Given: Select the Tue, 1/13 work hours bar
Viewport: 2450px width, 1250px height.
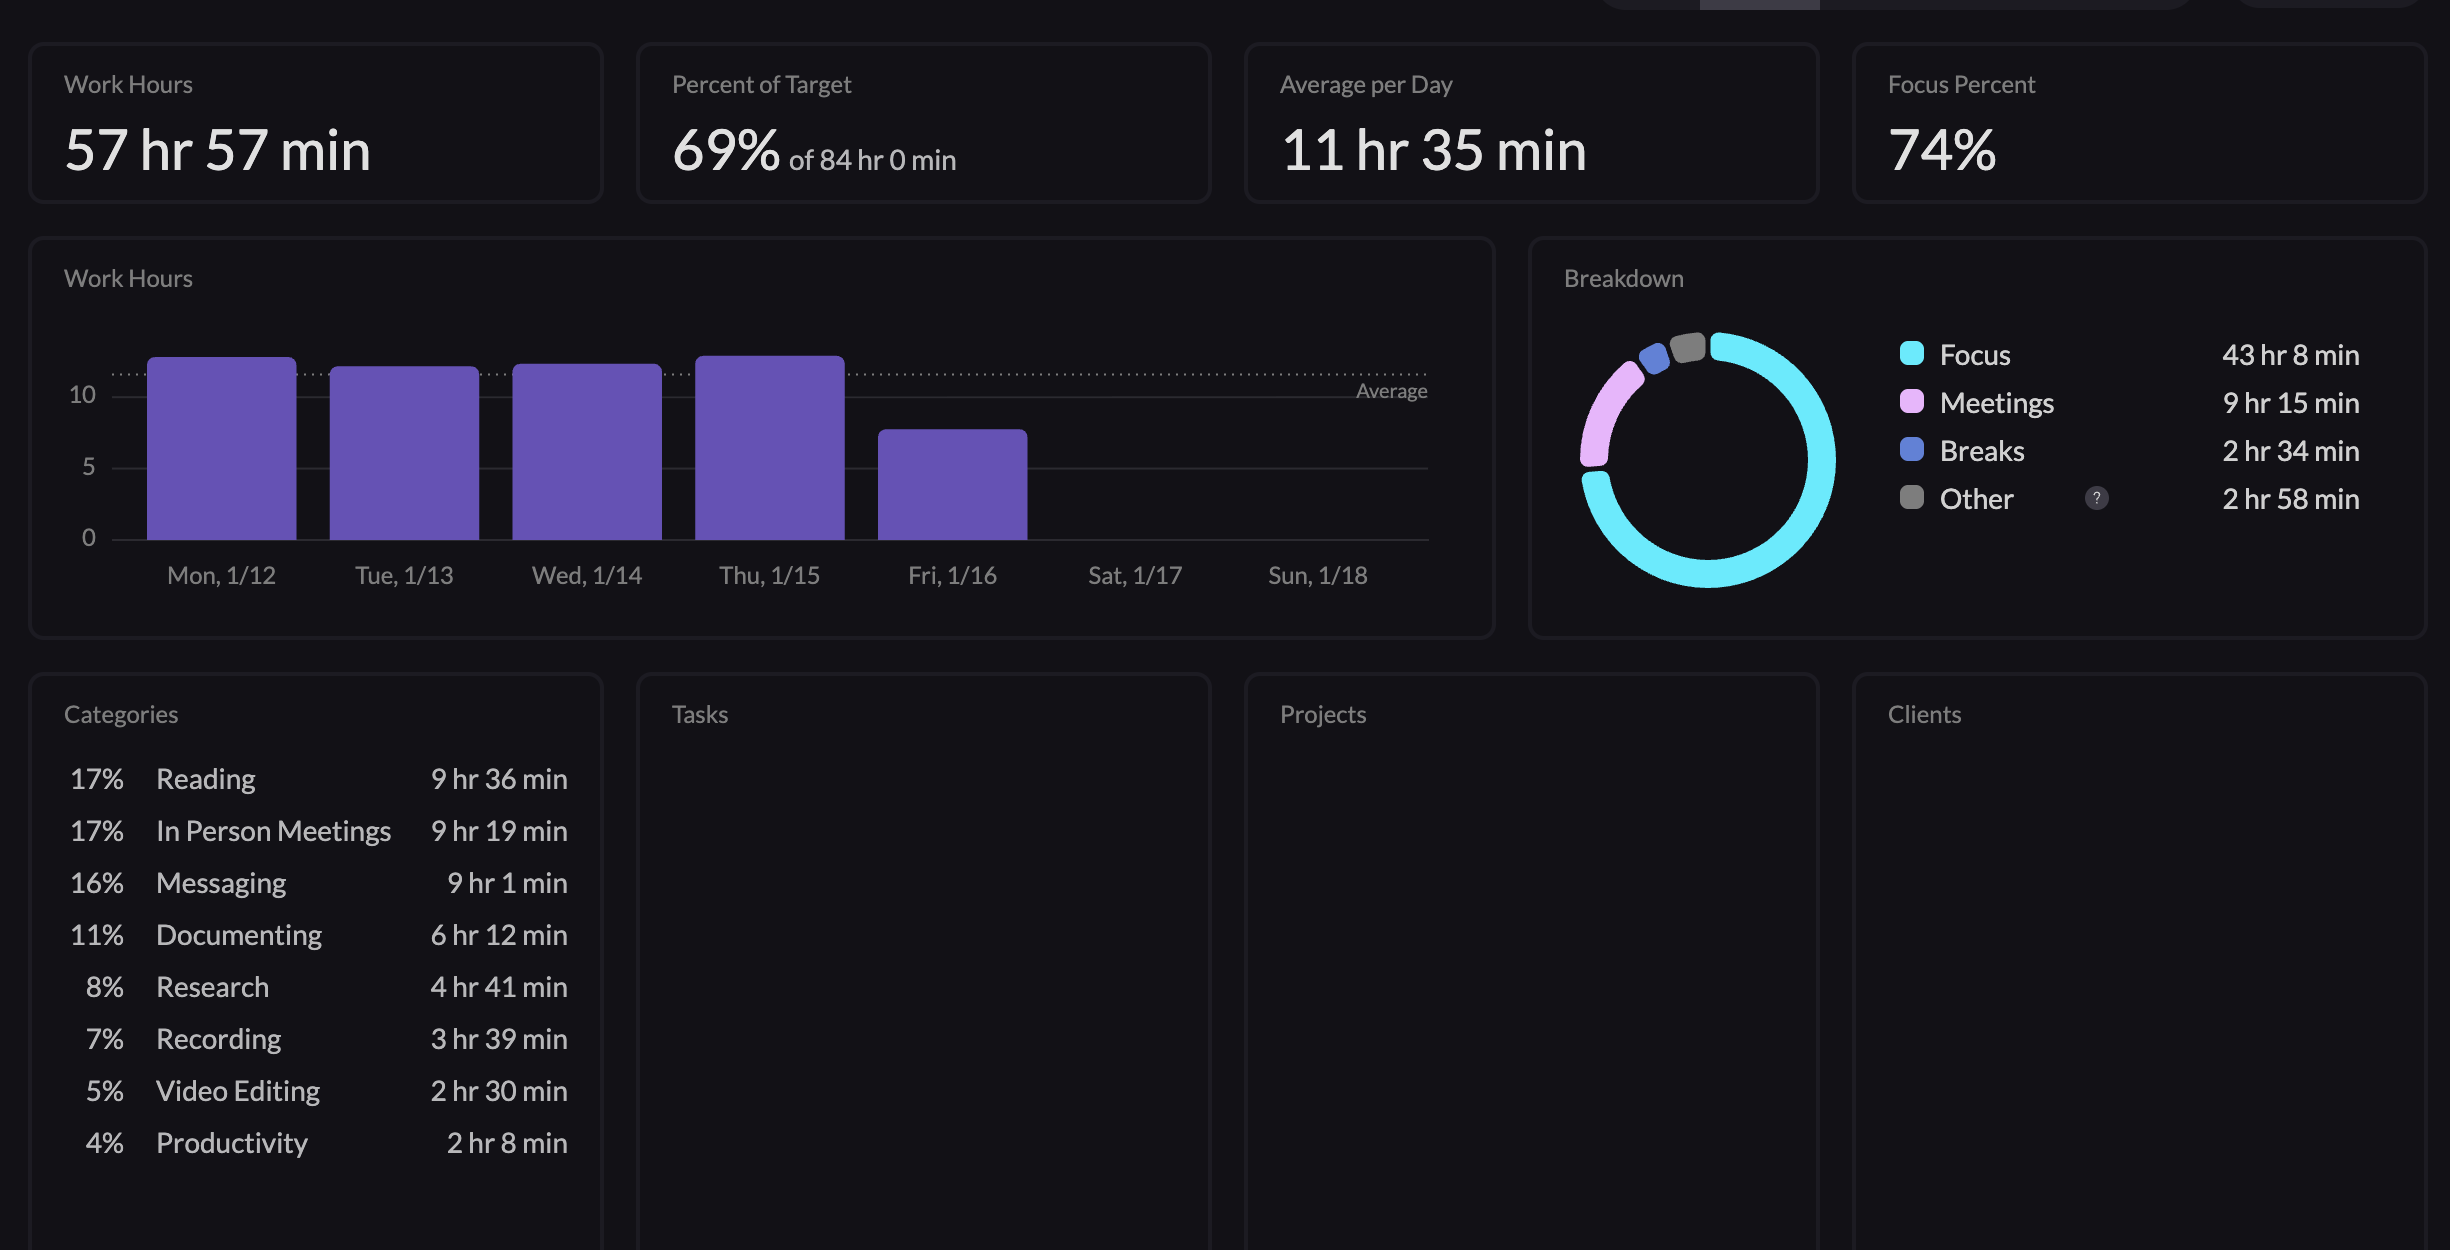Looking at the screenshot, I should pyautogui.click(x=404, y=455).
